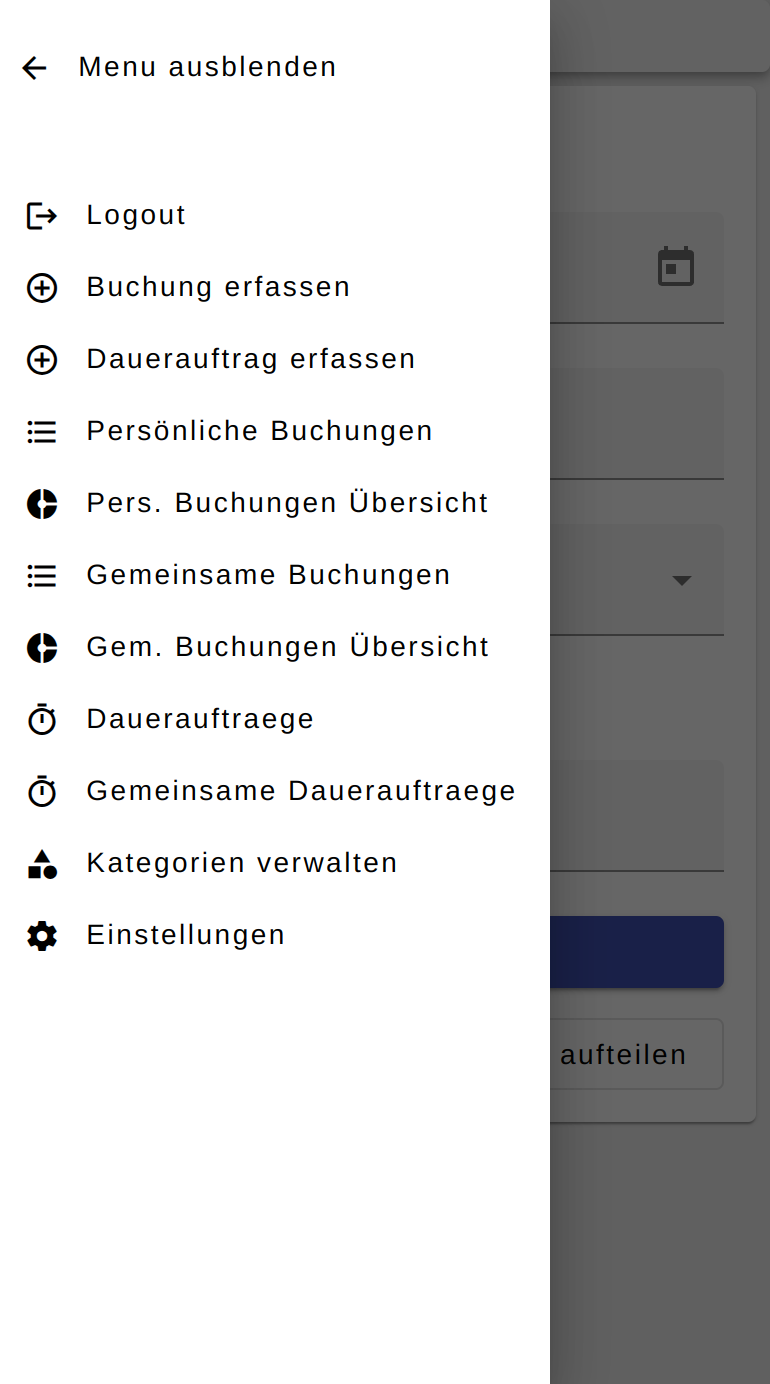770x1384 pixels.
Task: Click the plus icon beside Dauerauftrag erfassen
Action: pyautogui.click(x=41, y=360)
